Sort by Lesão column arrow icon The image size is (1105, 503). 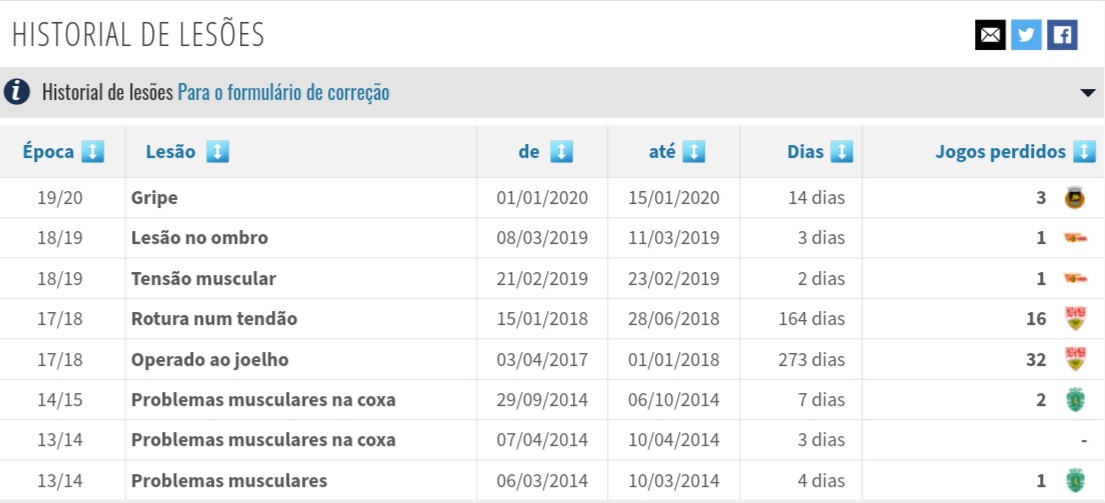pyautogui.click(x=217, y=152)
